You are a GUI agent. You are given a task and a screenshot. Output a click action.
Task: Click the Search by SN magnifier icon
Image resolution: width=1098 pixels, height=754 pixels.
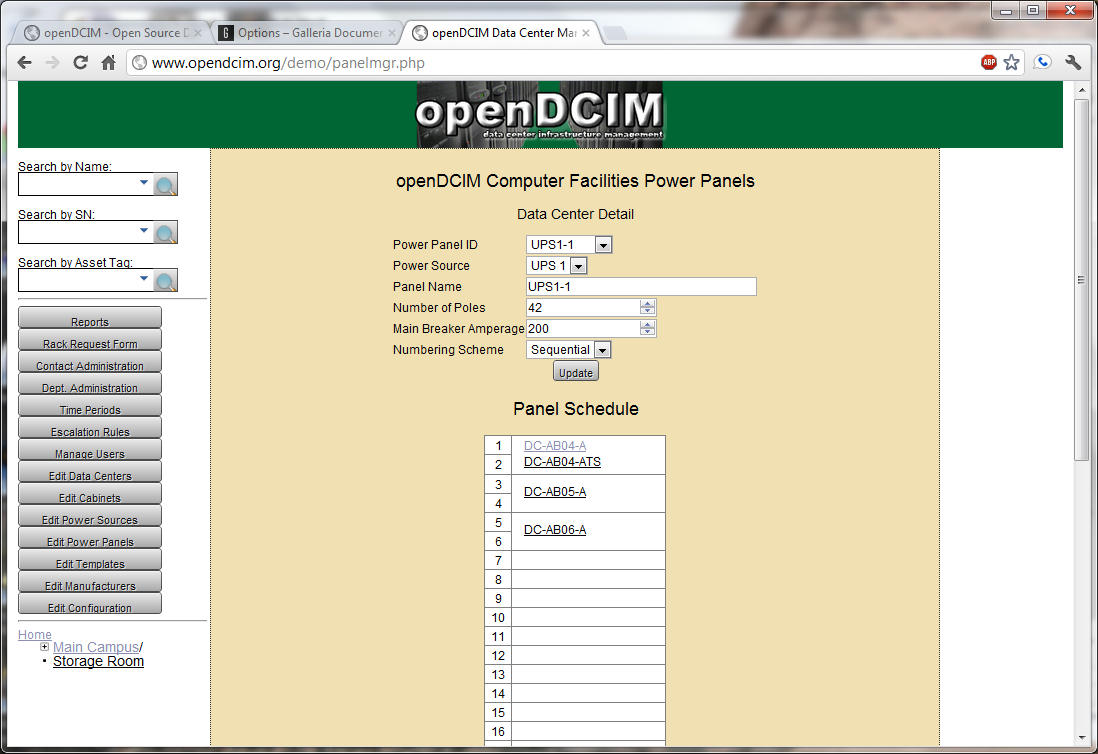(166, 232)
